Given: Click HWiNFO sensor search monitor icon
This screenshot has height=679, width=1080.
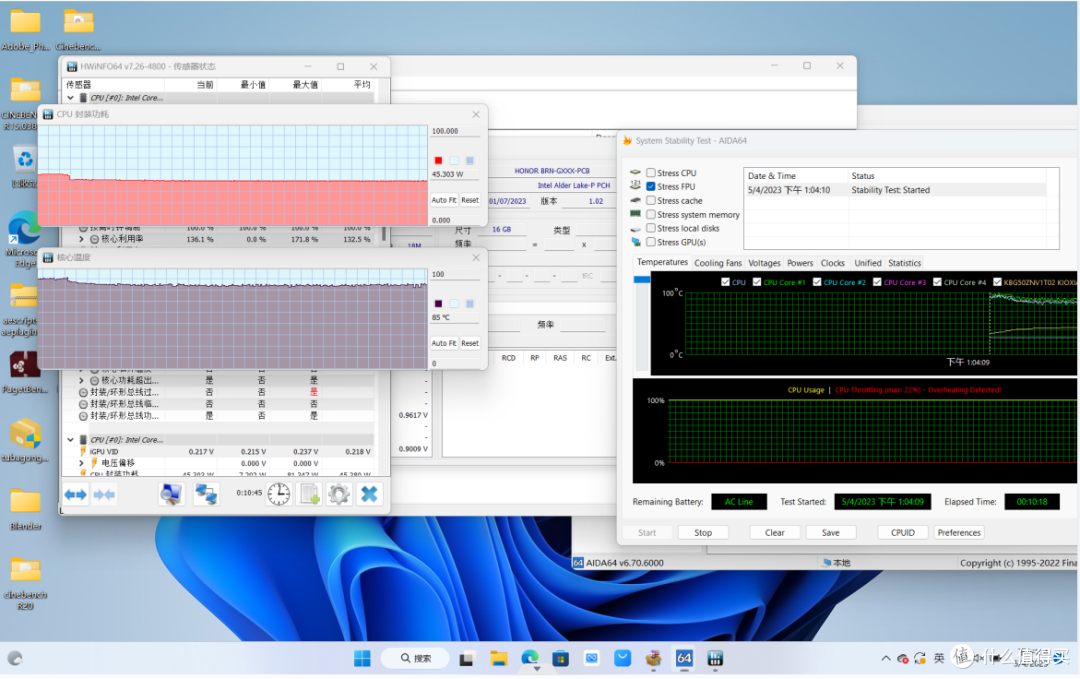Looking at the screenshot, I should coord(171,494).
